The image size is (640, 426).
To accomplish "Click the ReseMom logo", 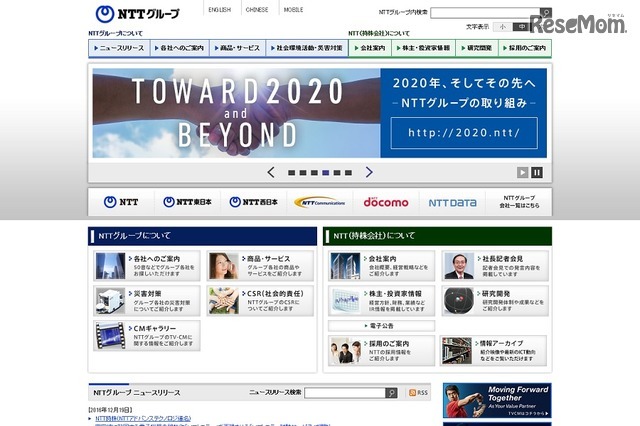I will 578,24.
